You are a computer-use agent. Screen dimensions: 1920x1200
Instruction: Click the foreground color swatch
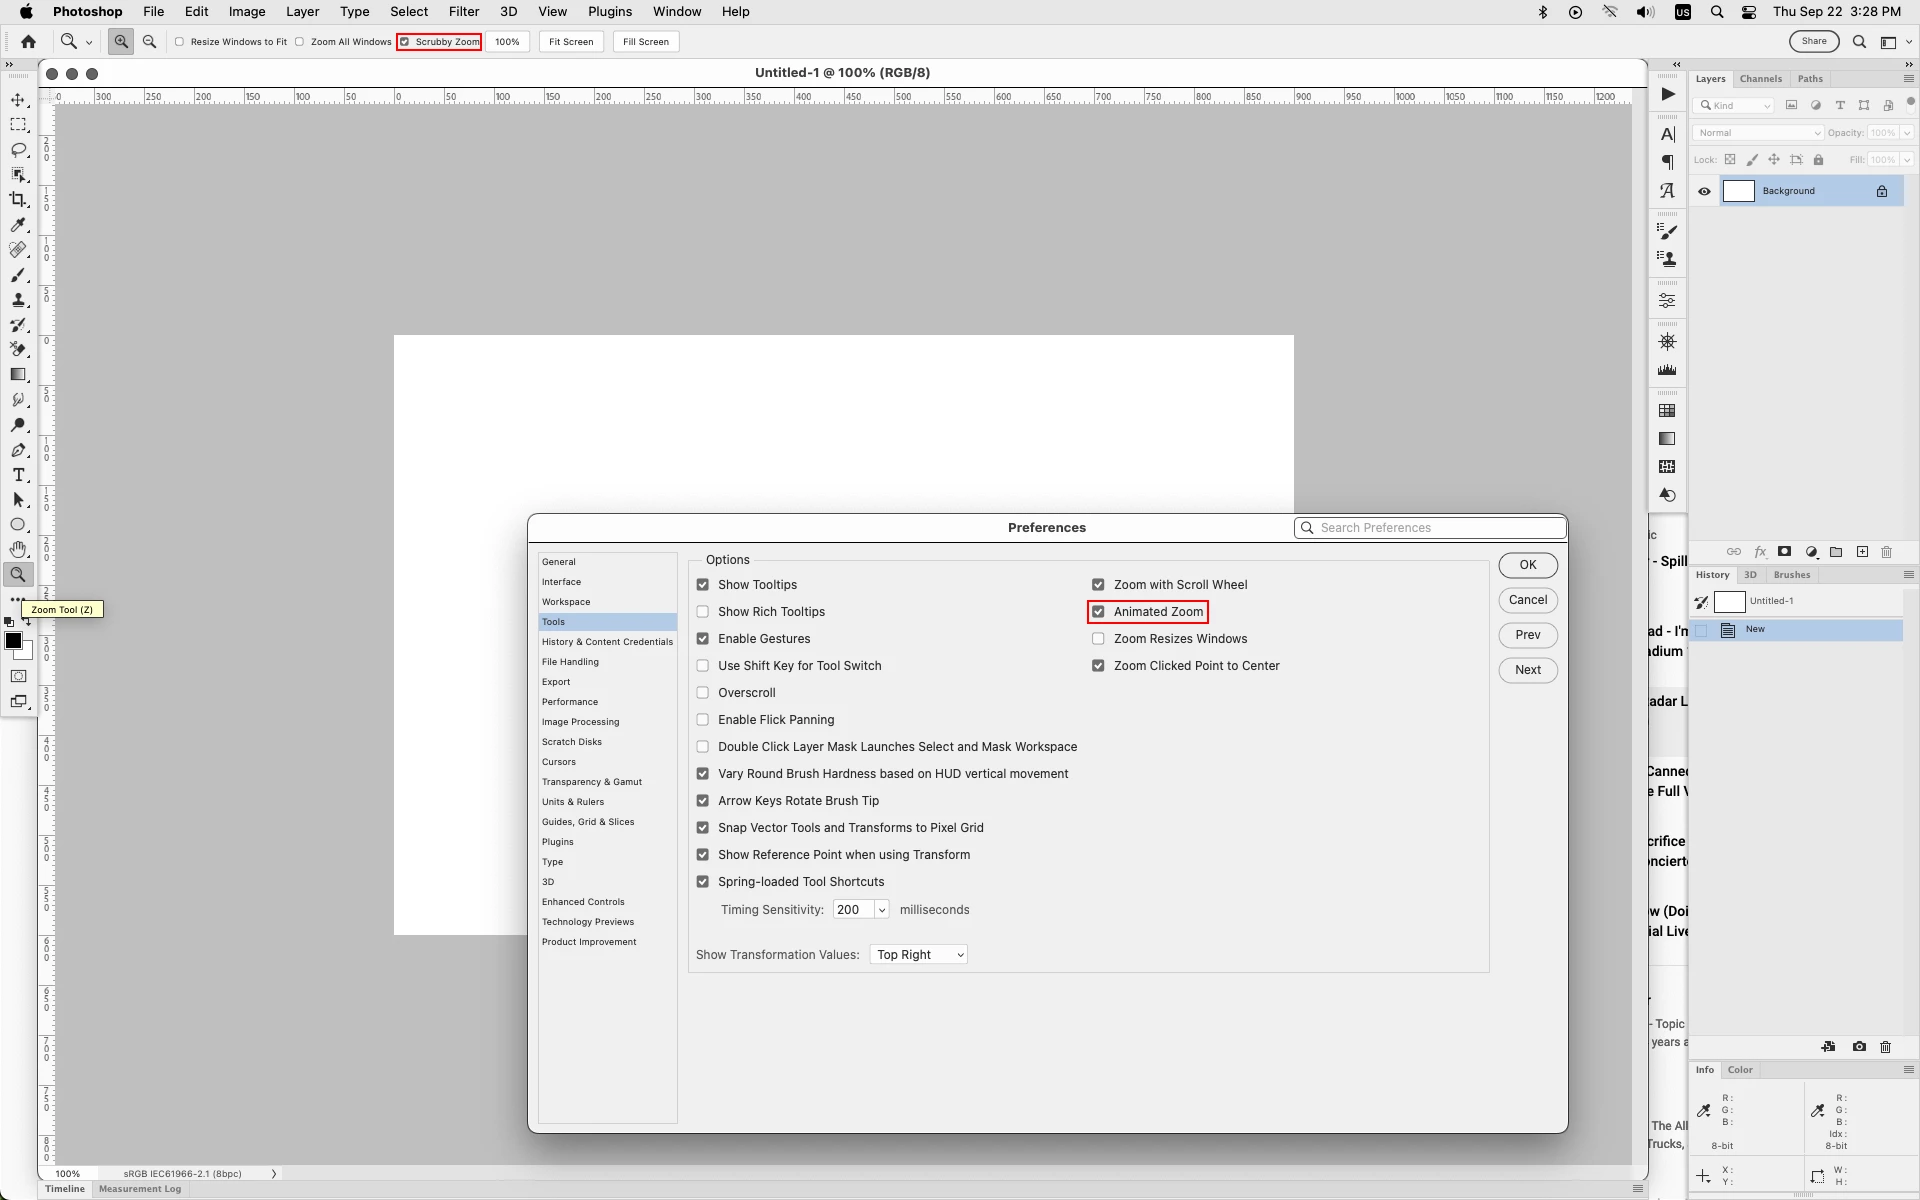point(13,641)
